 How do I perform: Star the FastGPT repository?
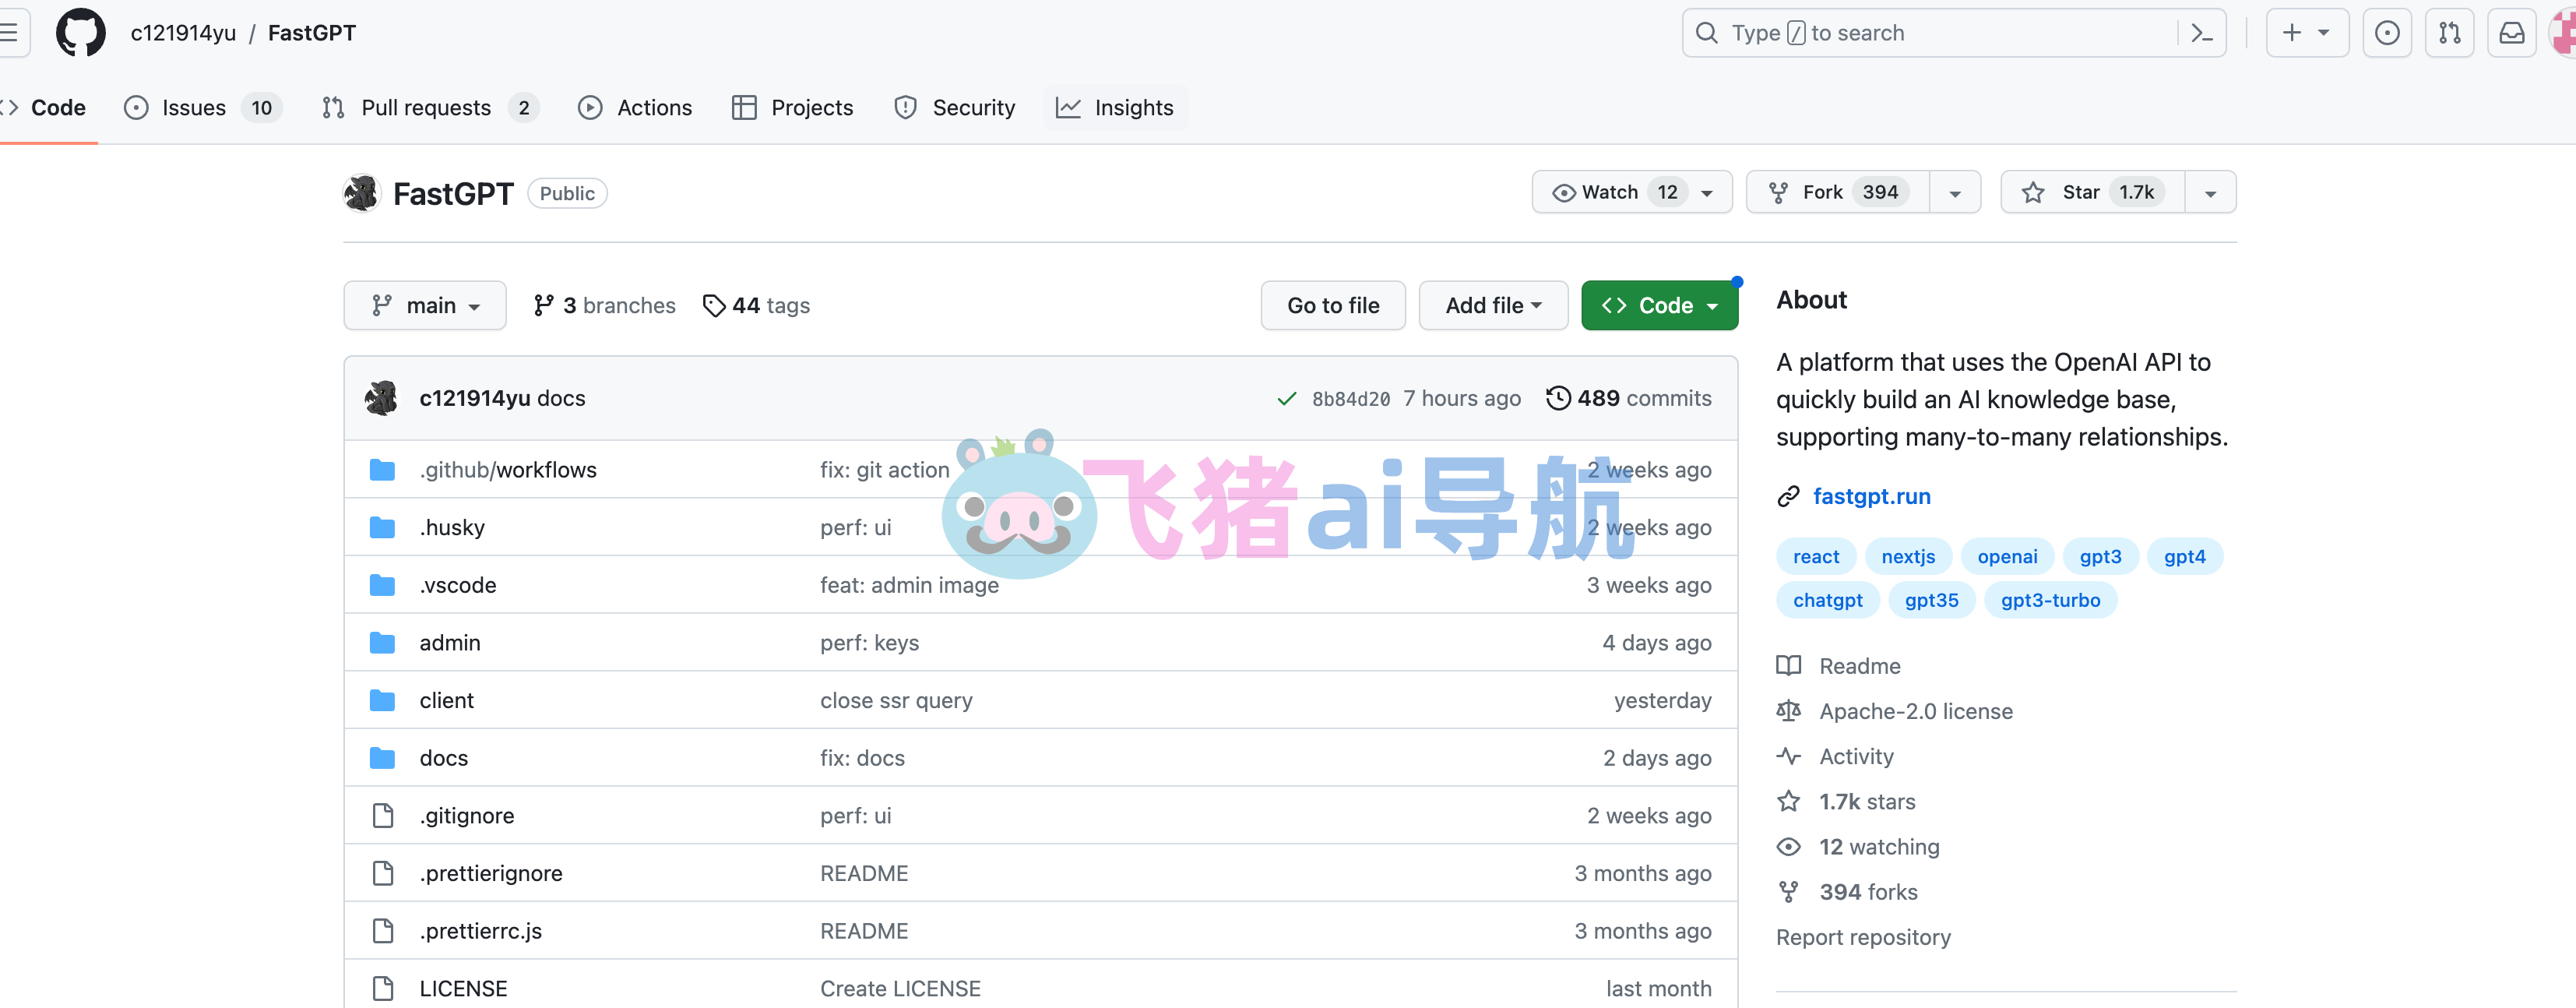pos(2092,192)
